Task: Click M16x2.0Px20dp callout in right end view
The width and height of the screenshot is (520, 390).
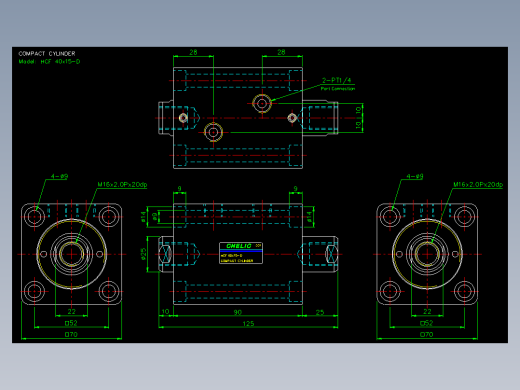Action: (478, 184)
